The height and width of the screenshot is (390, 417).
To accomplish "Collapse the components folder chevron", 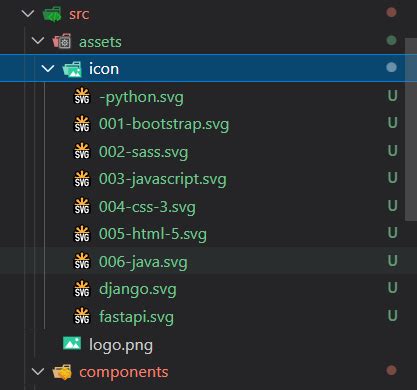I will pos(38,371).
